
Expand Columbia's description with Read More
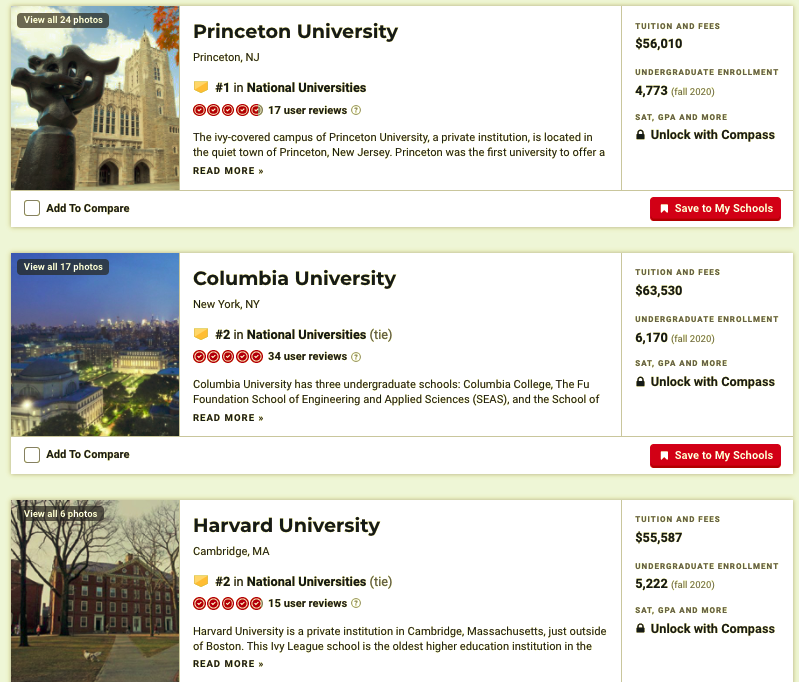tap(228, 418)
